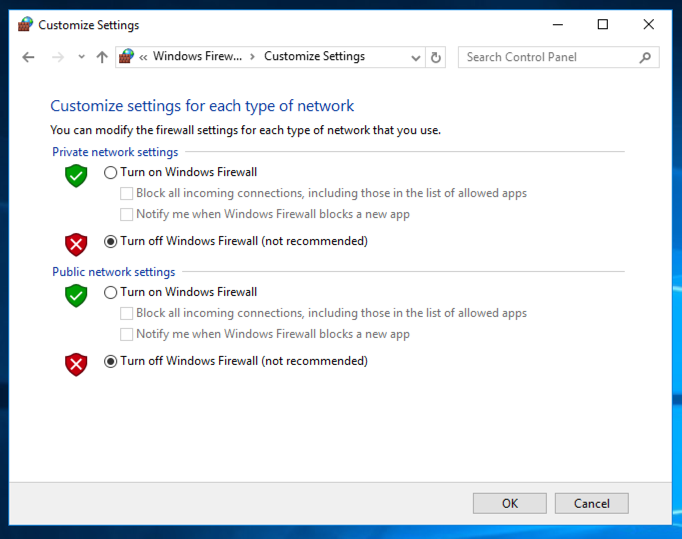
Task: Click the Up one level arrow
Action: tap(101, 58)
